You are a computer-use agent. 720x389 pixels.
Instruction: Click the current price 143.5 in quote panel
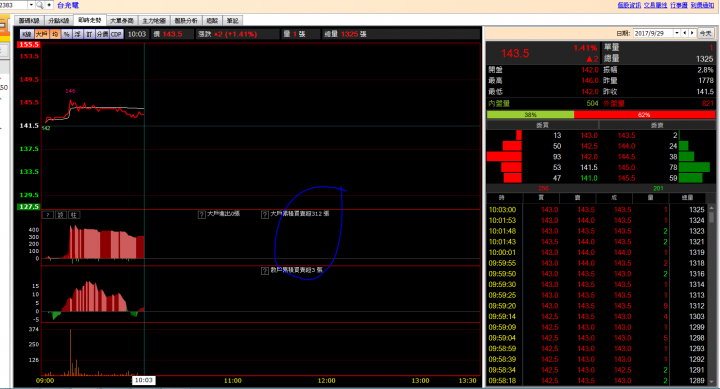pyautogui.click(x=515, y=53)
